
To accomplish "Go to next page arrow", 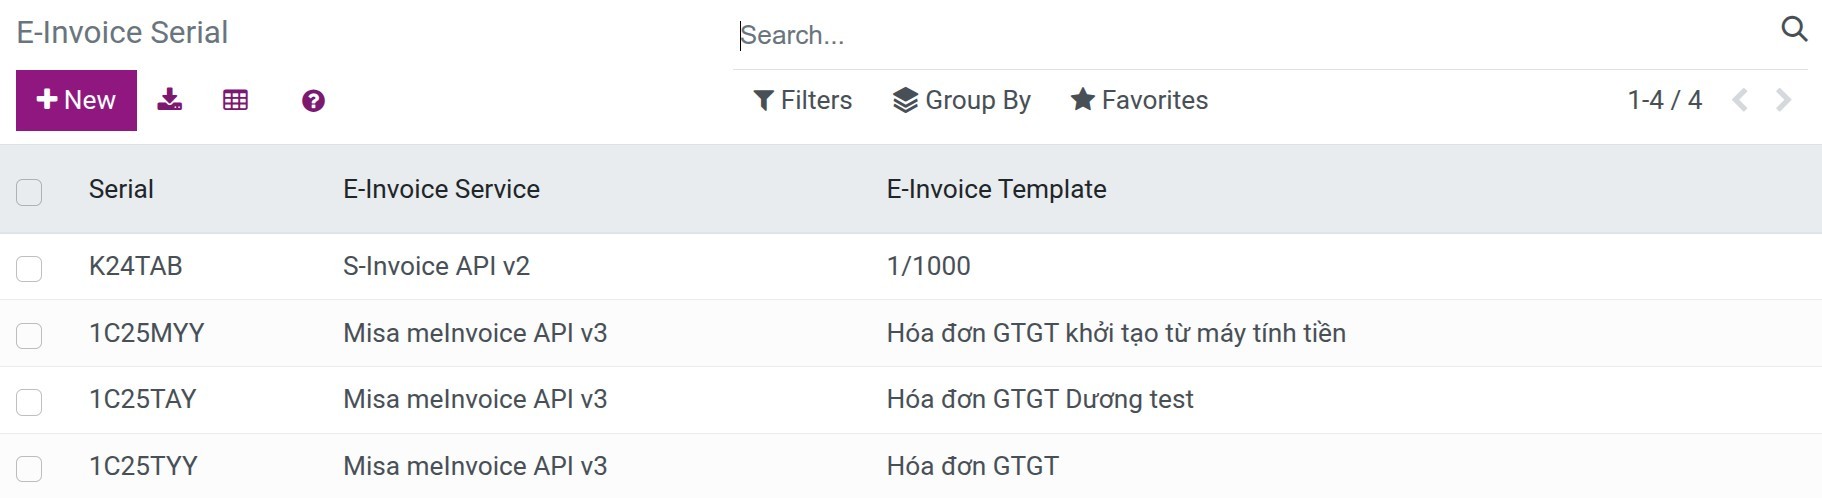I will (1783, 100).
